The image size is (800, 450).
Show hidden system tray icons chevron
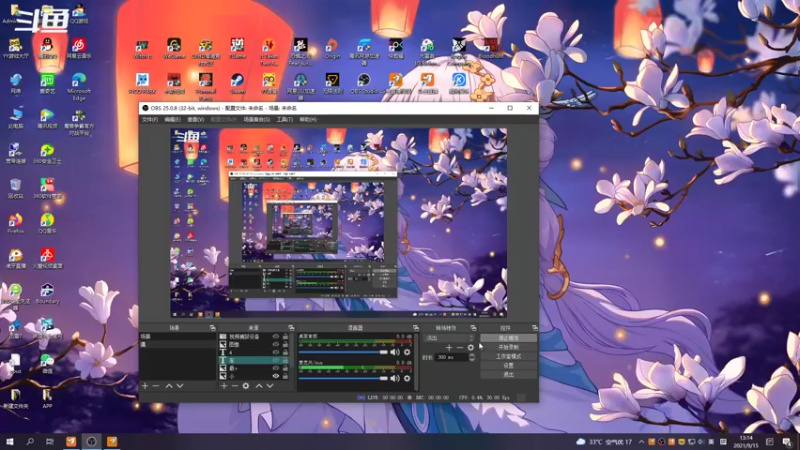click(641, 442)
